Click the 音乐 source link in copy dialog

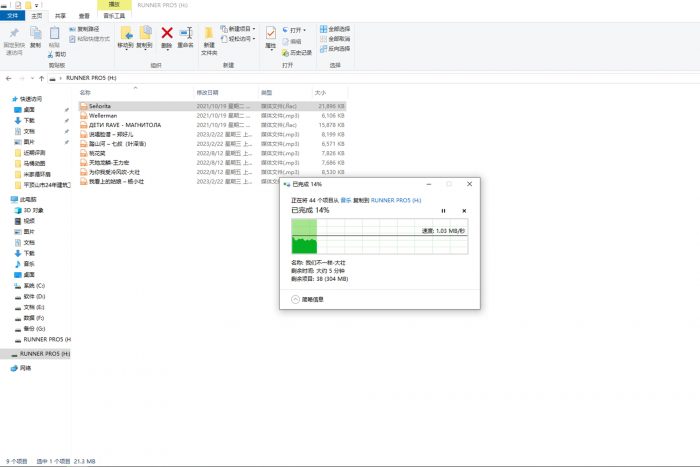click(346, 200)
